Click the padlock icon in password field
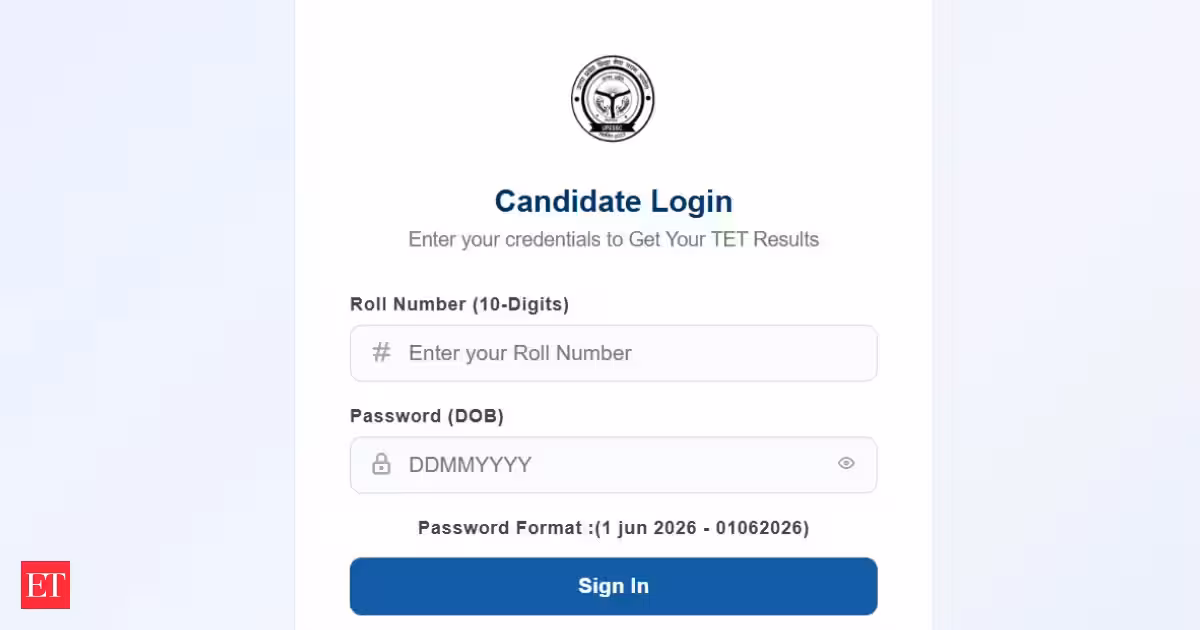The image size is (1200, 630). 381,464
